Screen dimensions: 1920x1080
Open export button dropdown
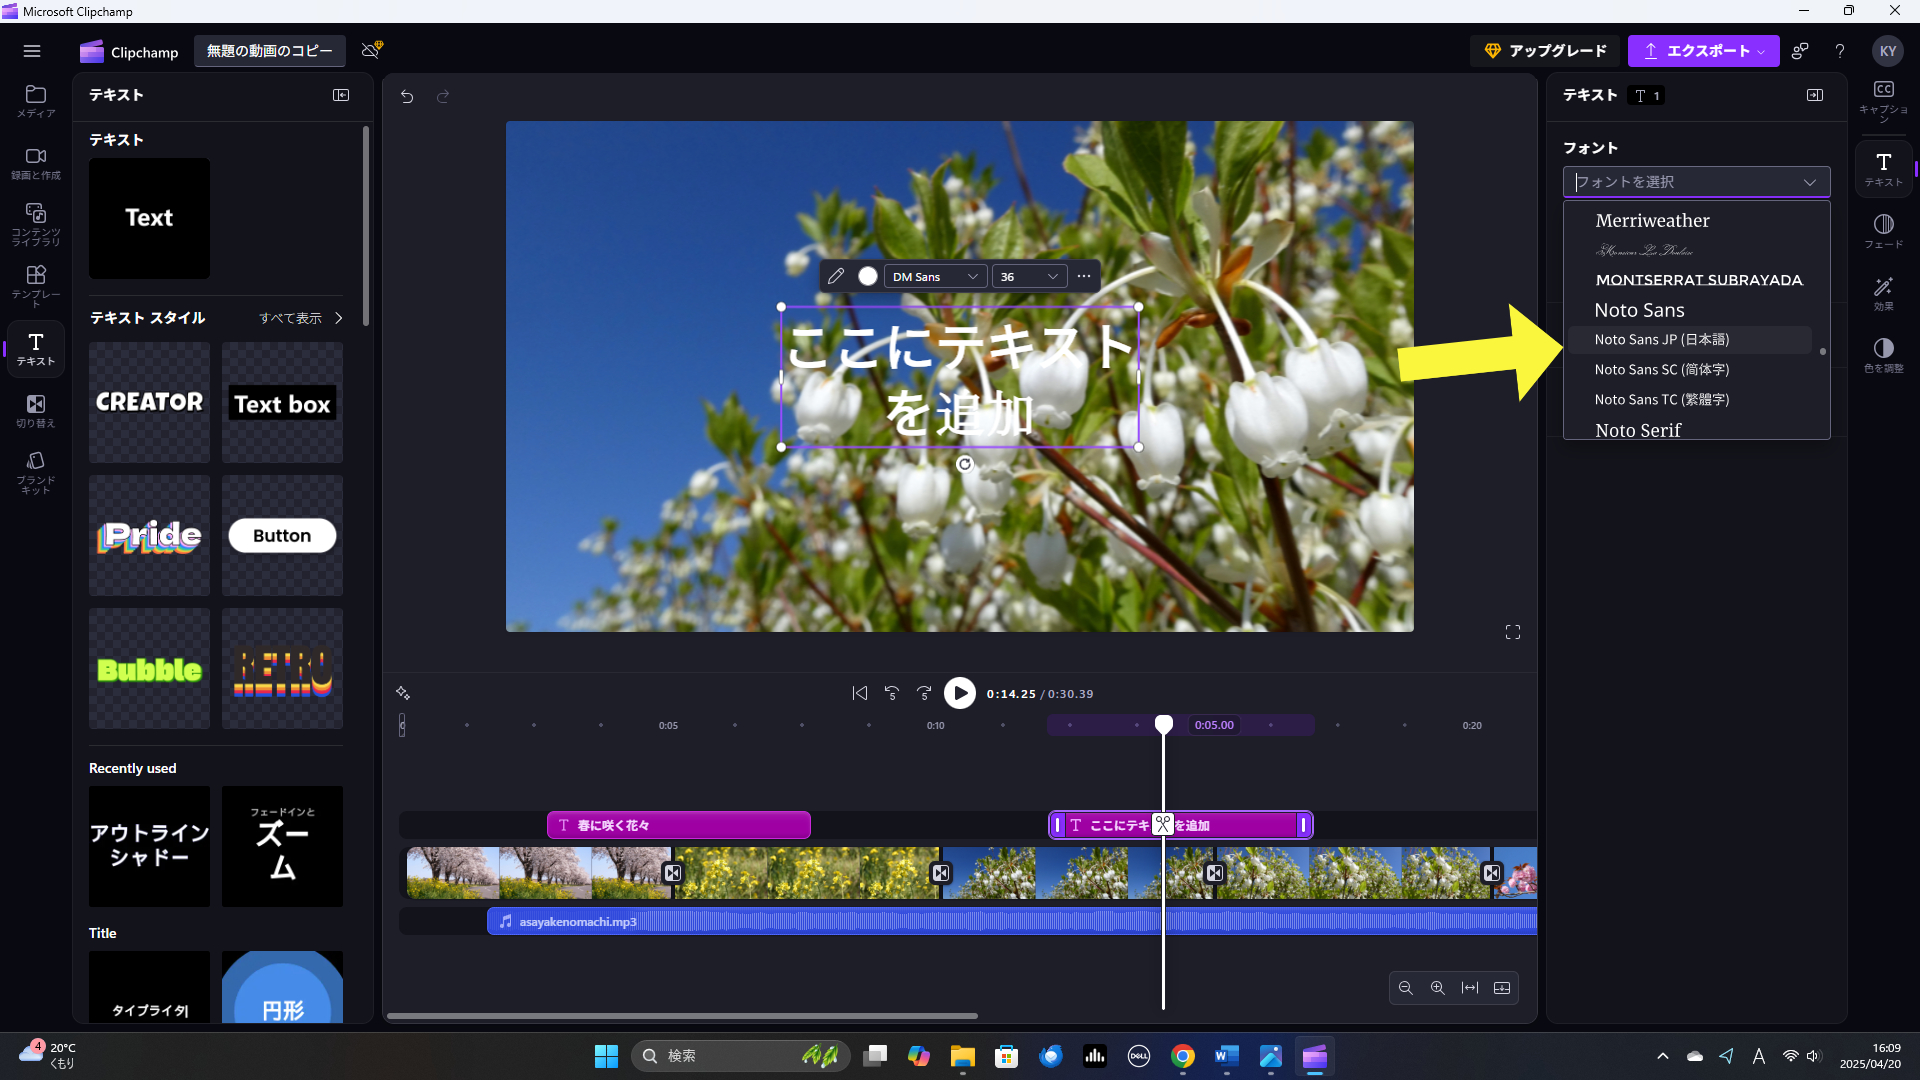coord(1763,51)
